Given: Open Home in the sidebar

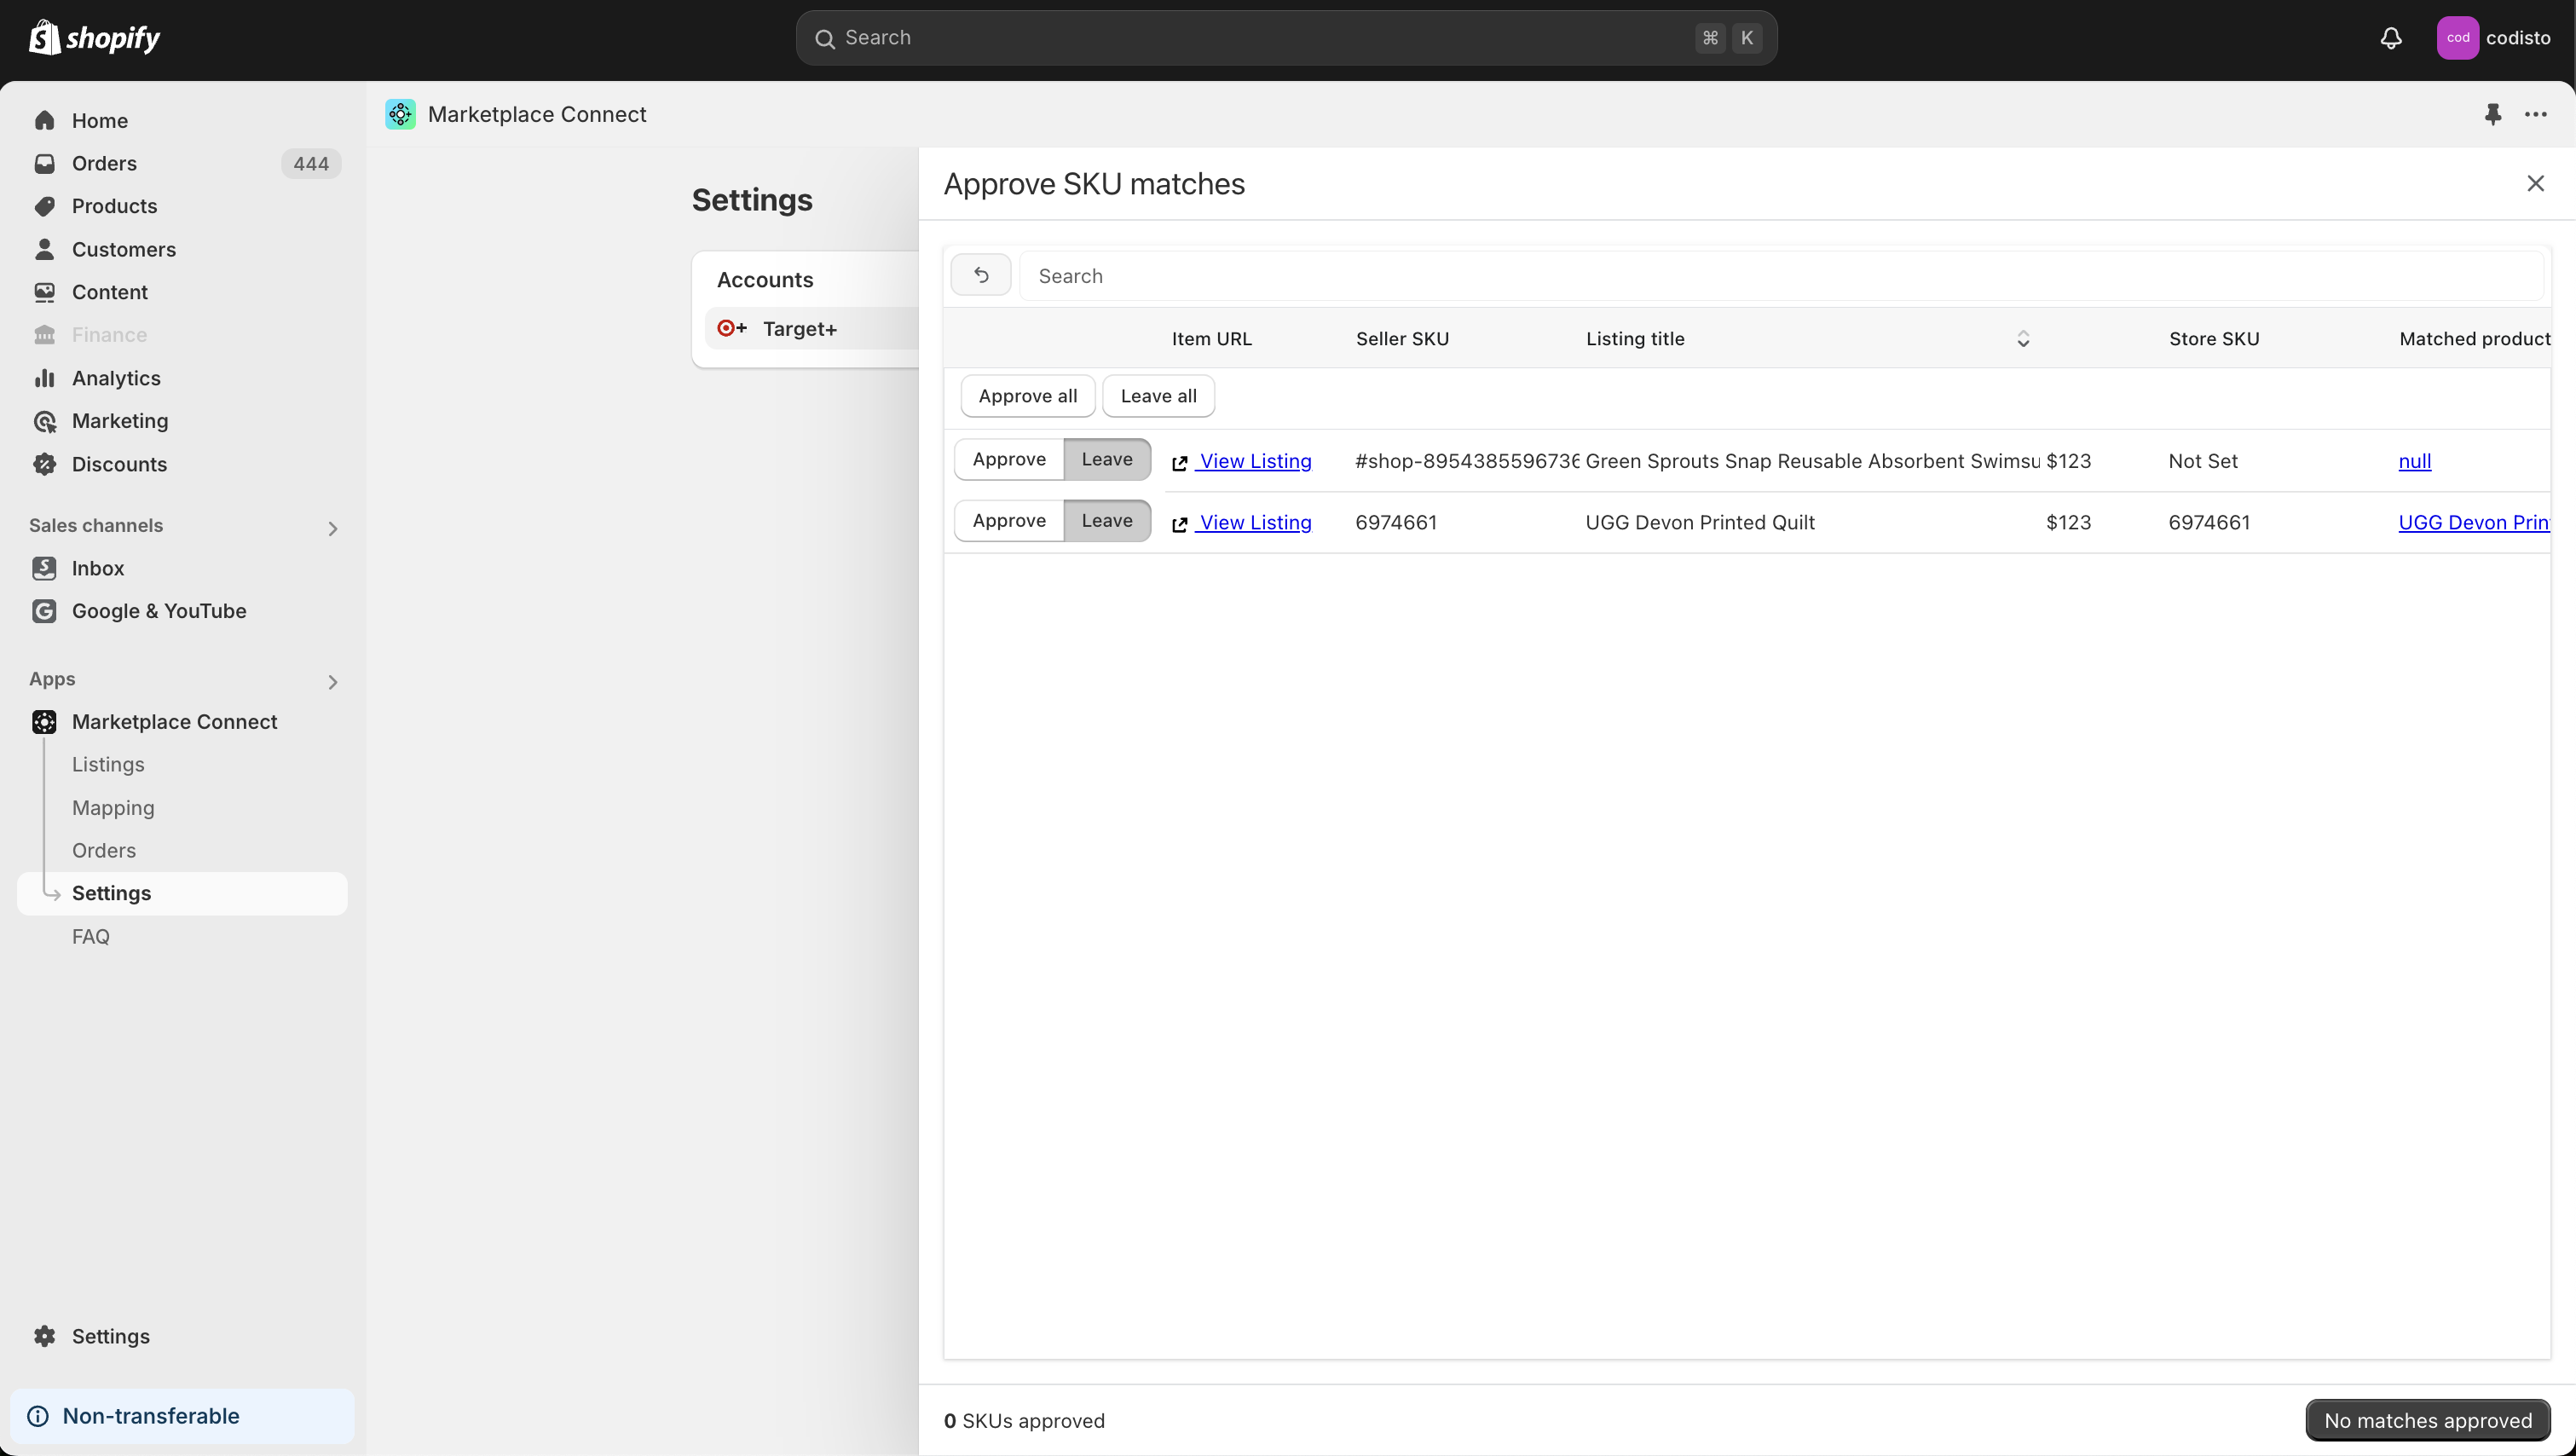Looking at the screenshot, I should (182, 120).
